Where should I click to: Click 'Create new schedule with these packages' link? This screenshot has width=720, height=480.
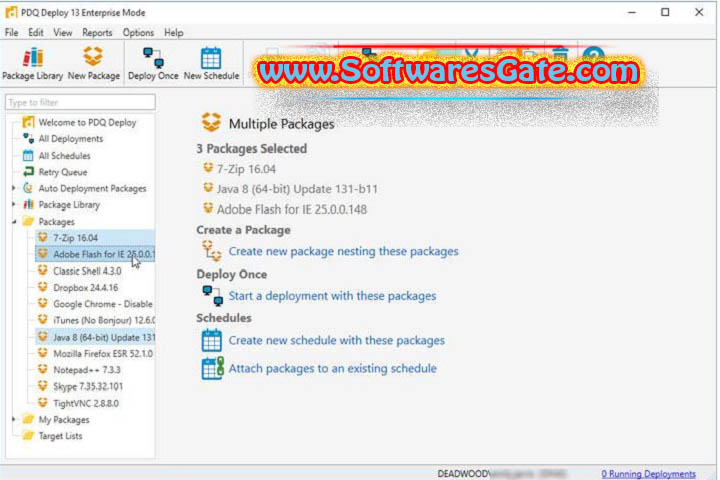tap(337, 340)
